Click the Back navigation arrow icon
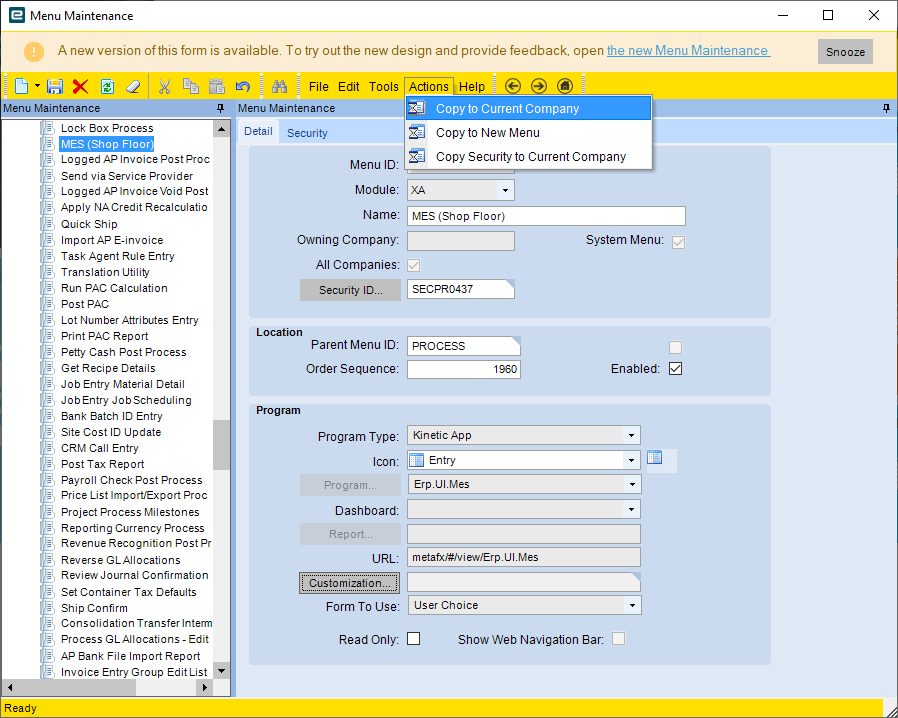The width and height of the screenshot is (898, 718). point(513,86)
